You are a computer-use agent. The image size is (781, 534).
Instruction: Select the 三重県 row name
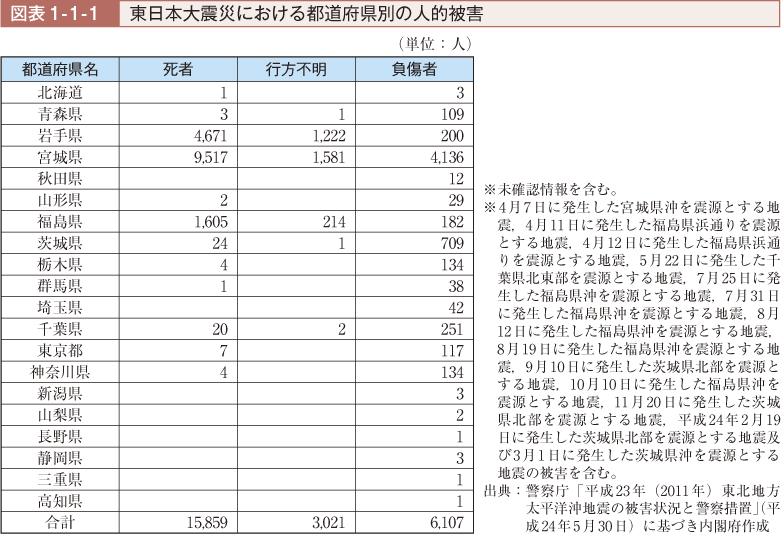(x=60, y=479)
